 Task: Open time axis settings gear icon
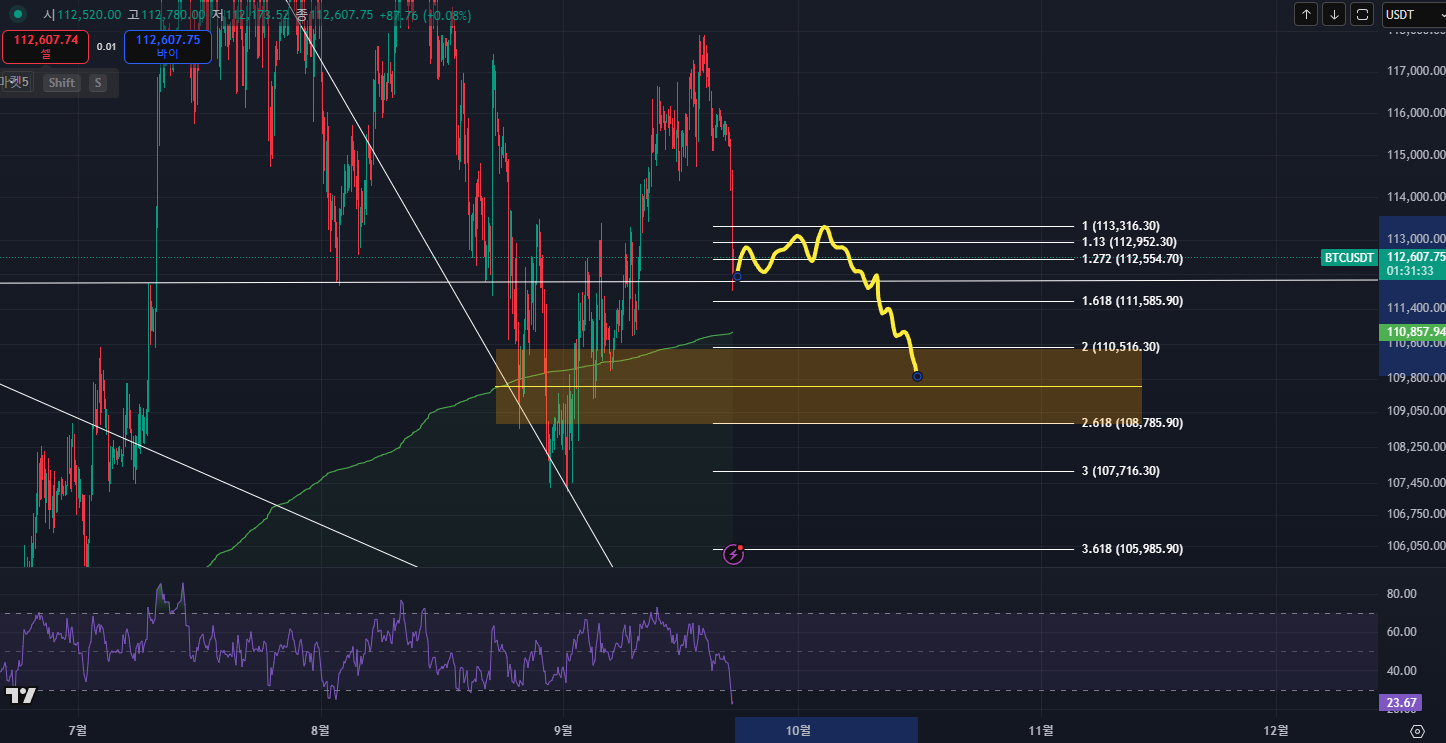1415,732
